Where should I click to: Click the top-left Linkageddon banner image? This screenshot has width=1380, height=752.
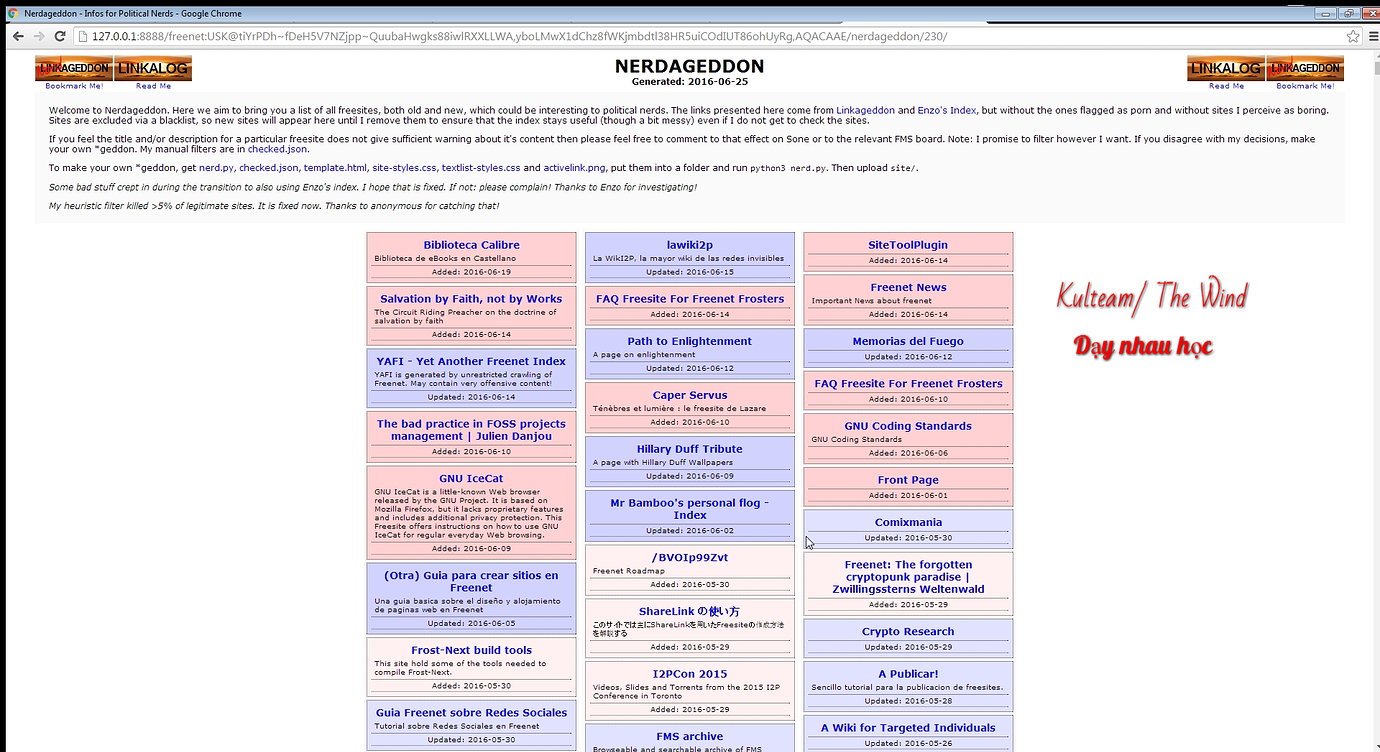[x=73, y=68]
